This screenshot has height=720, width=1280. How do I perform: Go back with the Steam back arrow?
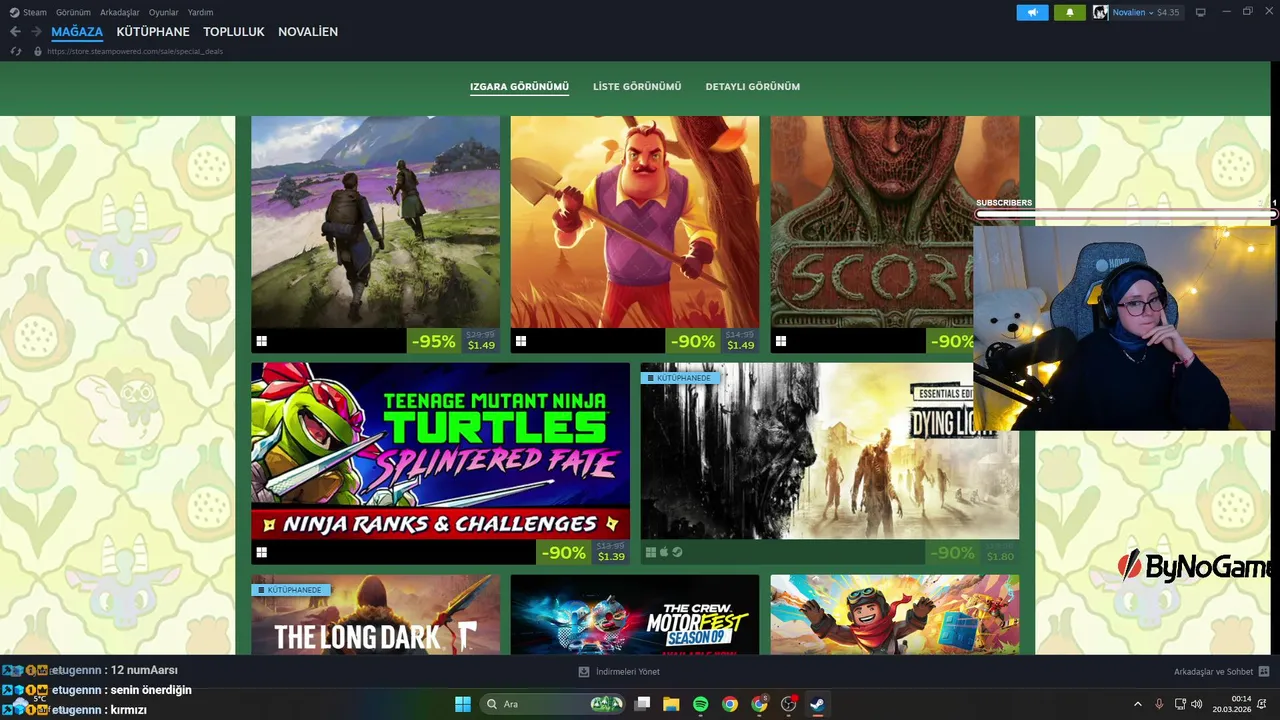click(15, 32)
